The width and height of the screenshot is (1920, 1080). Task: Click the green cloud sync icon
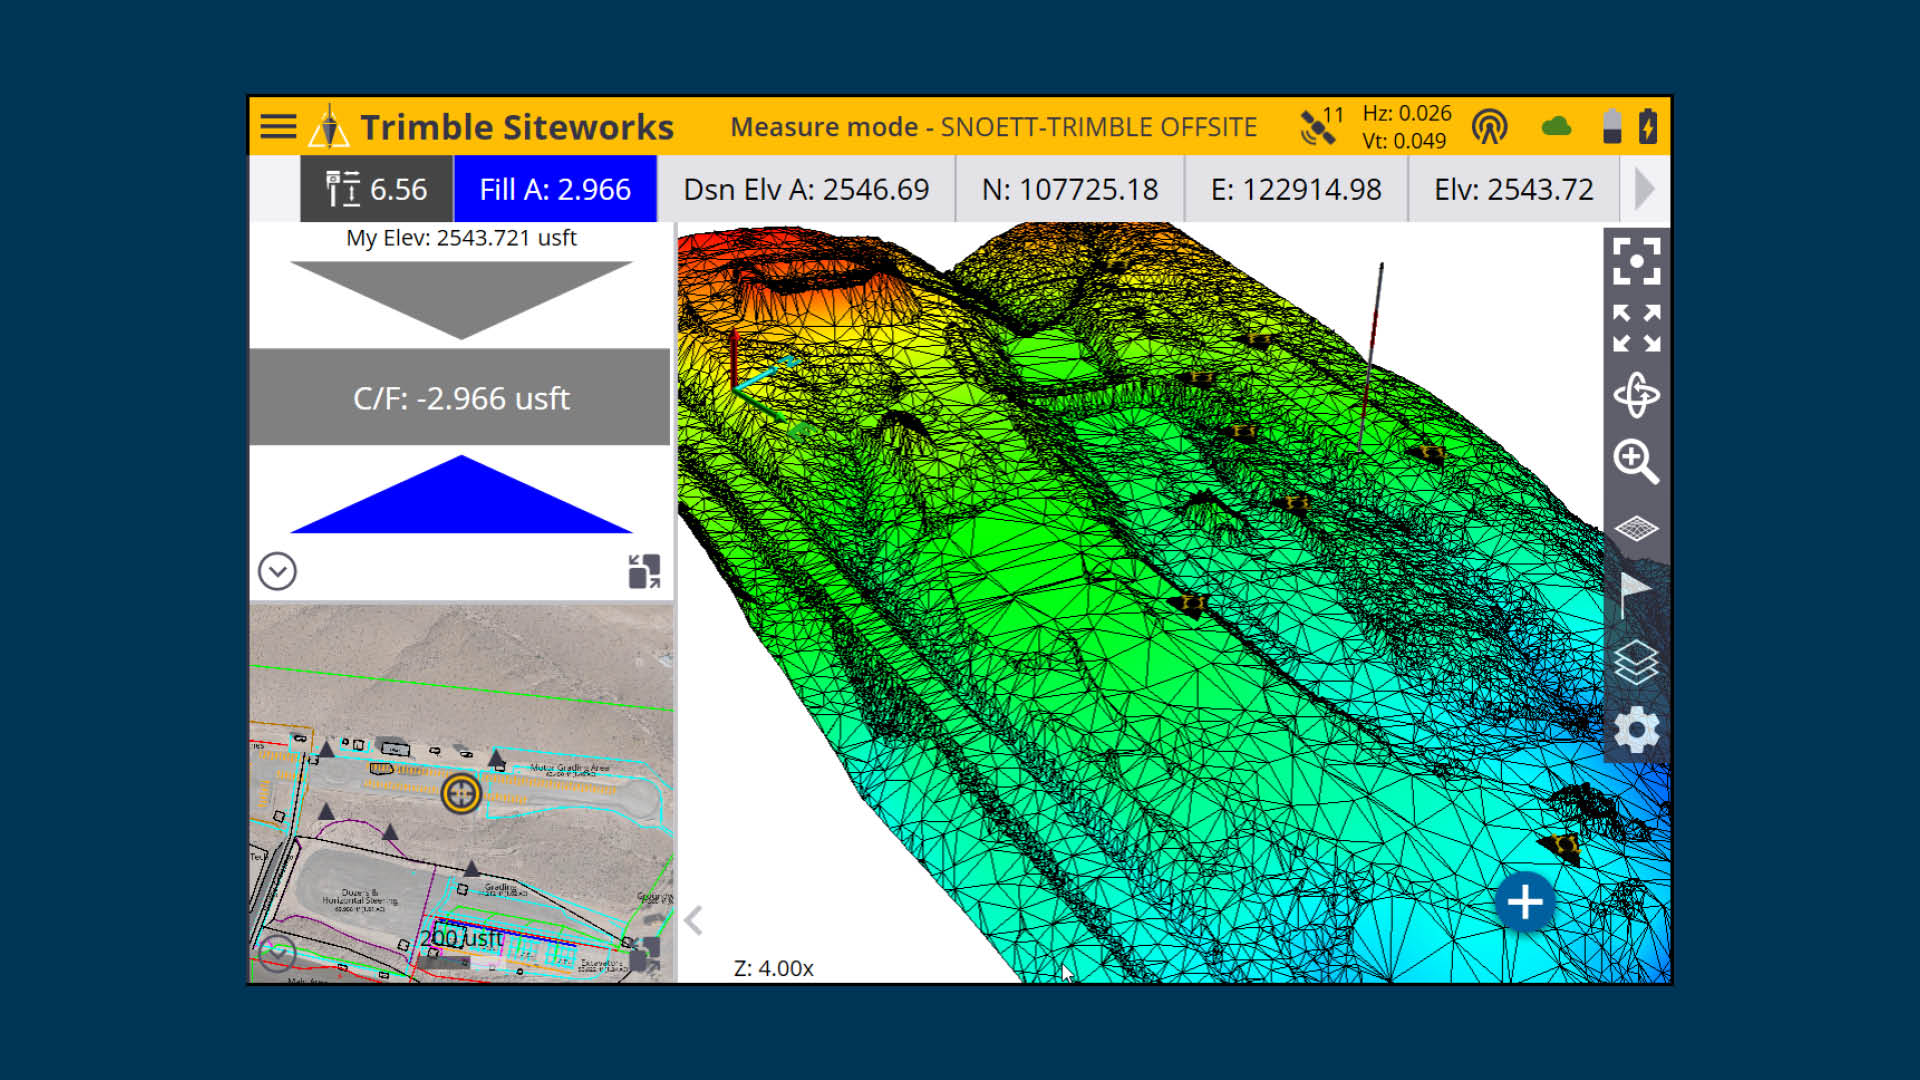click(1556, 127)
